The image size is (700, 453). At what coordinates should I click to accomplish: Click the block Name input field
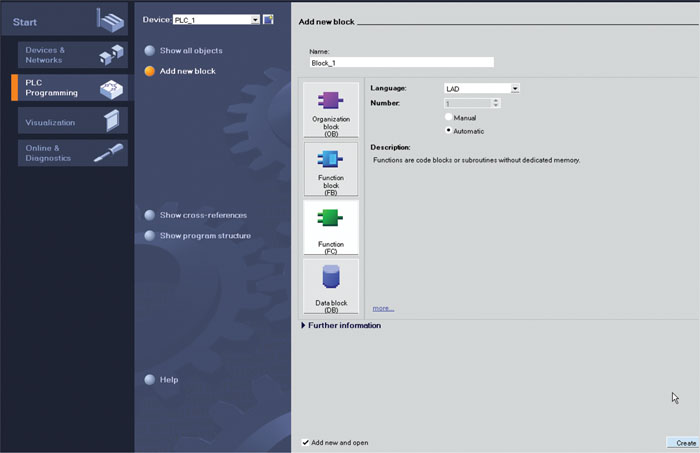(x=401, y=62)
